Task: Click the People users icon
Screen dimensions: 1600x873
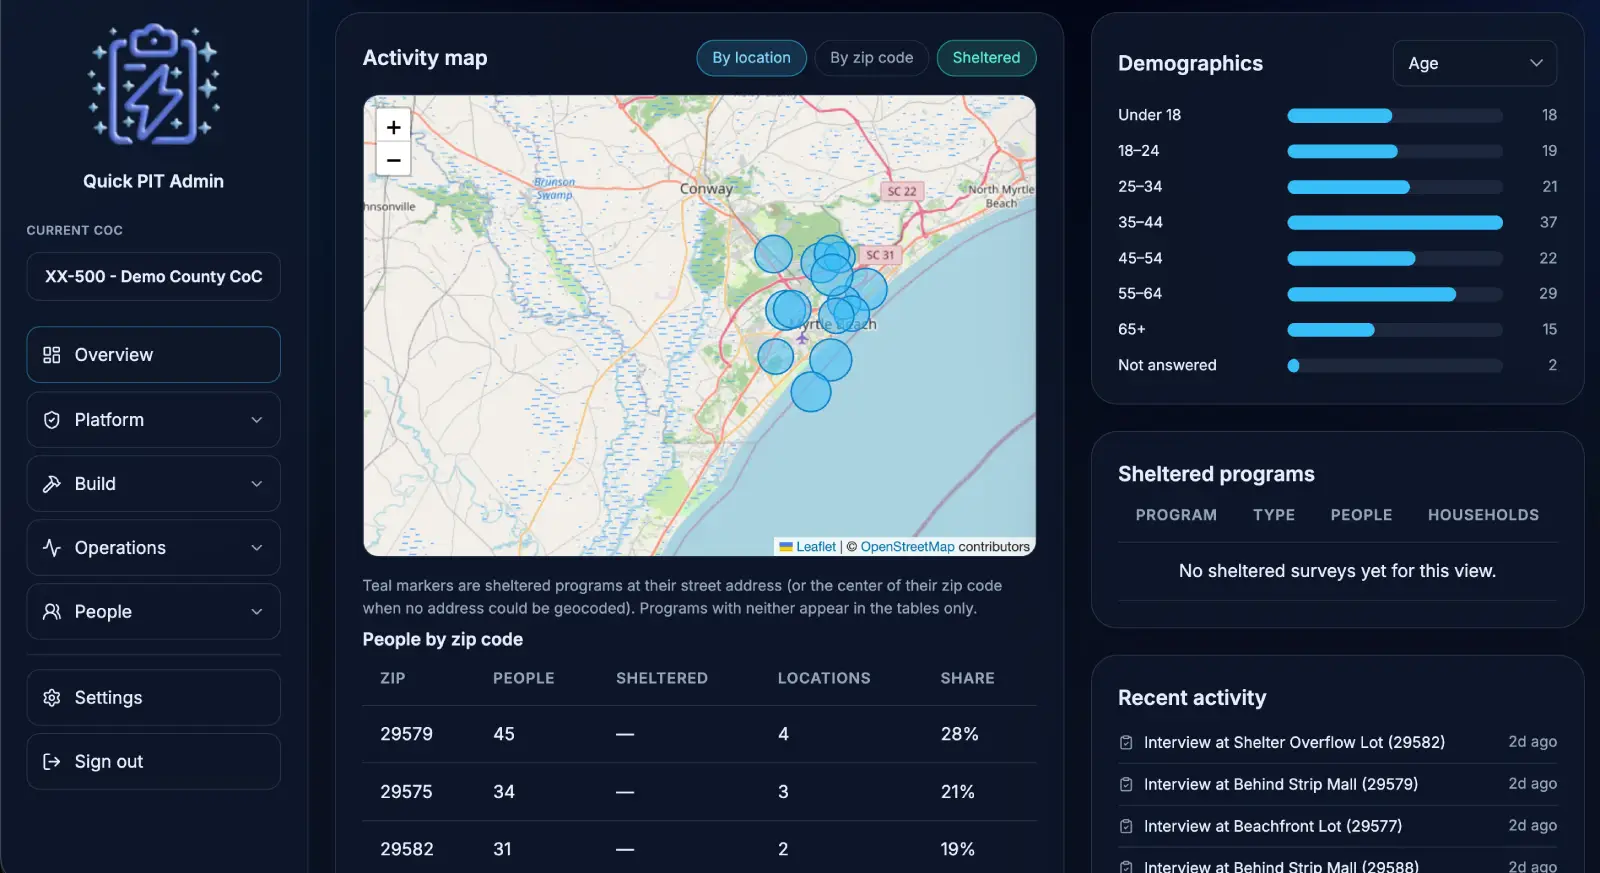Action: coord(52,612)
